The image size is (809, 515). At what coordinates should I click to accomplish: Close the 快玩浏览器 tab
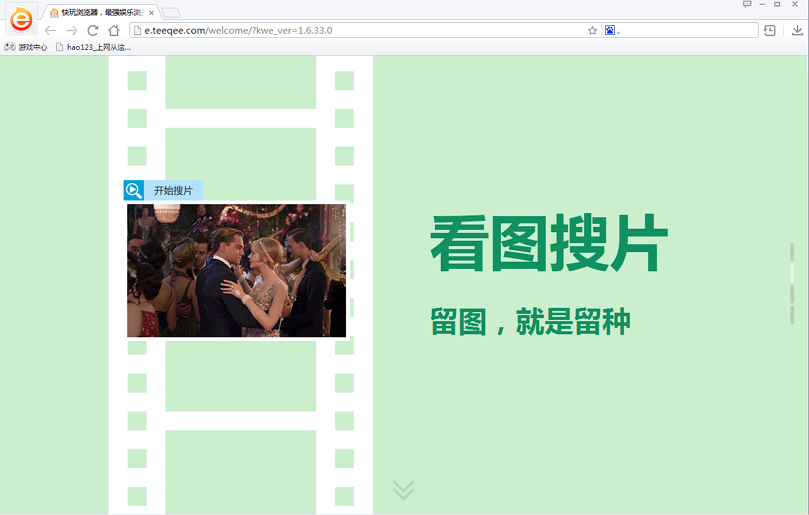tap(151, 13)
